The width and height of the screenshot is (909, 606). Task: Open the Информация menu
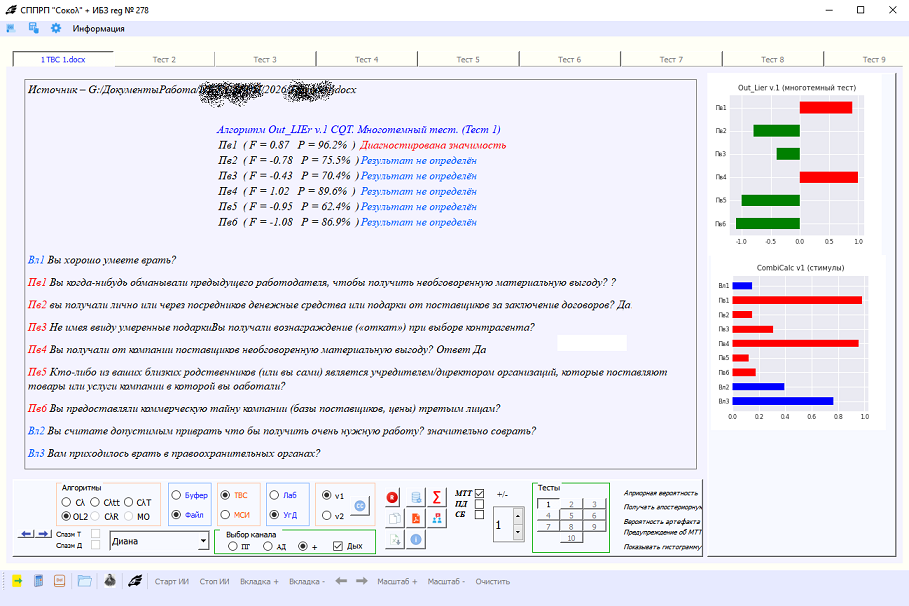pyautogui.click(x=98, y=28)
